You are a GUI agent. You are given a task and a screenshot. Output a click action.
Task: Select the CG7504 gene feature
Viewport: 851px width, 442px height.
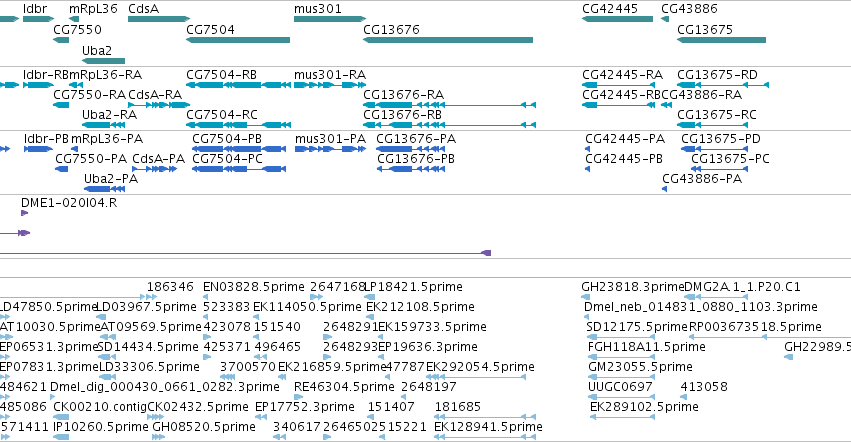(x=238, y=40)
